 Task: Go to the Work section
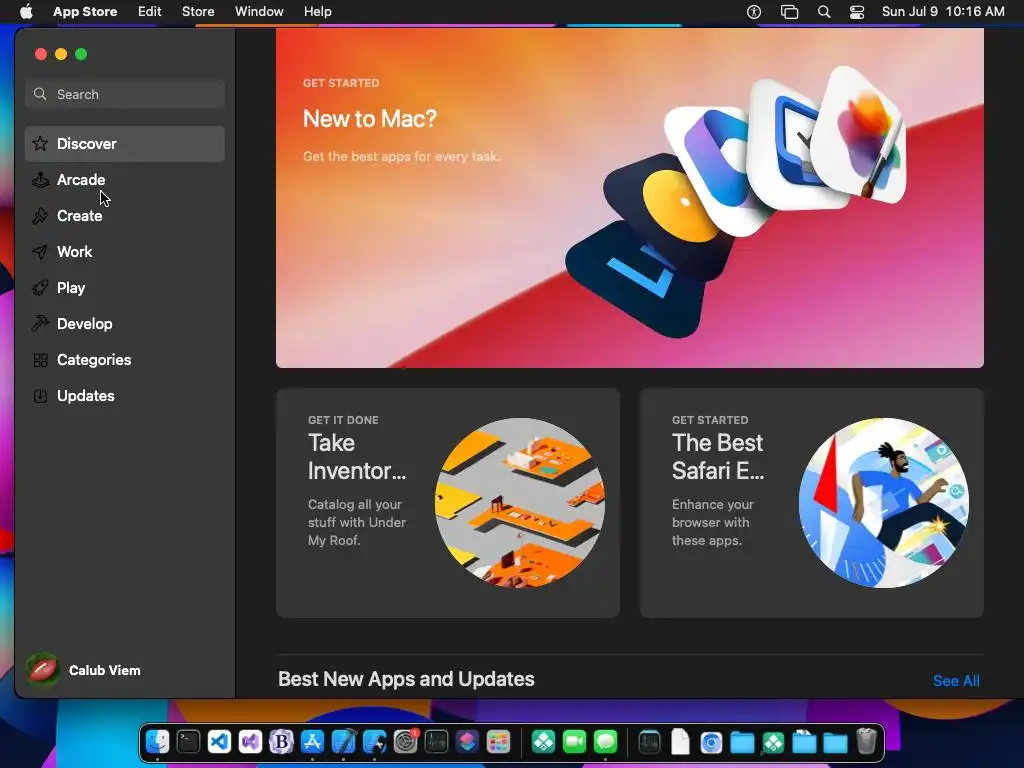[x=125, y=251]
